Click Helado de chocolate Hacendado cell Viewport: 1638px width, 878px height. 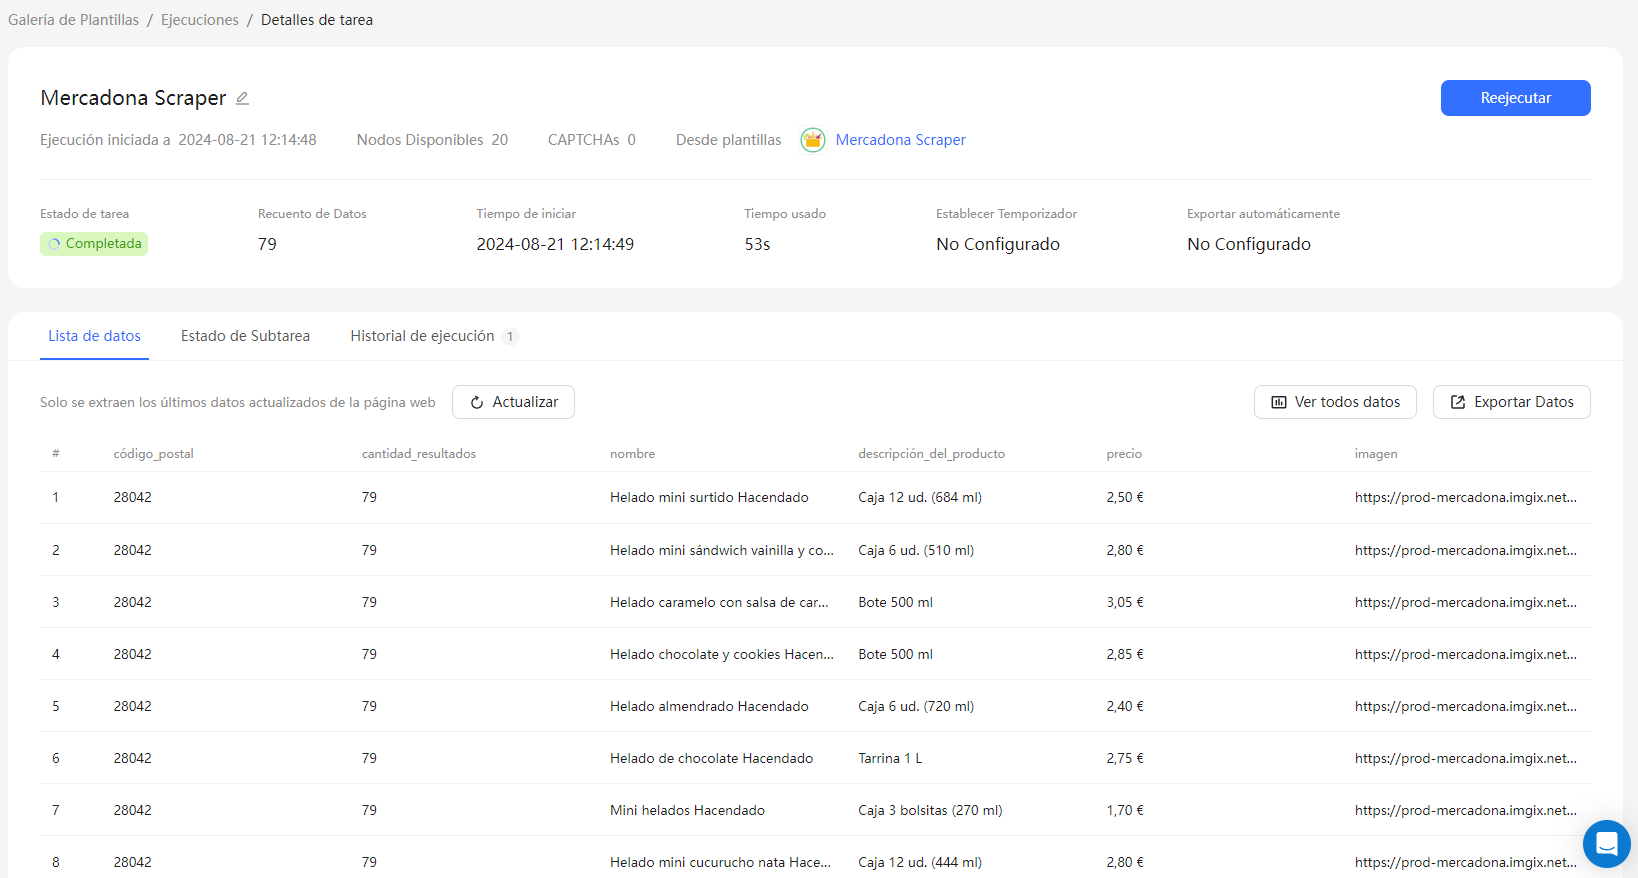click(711, 758)
